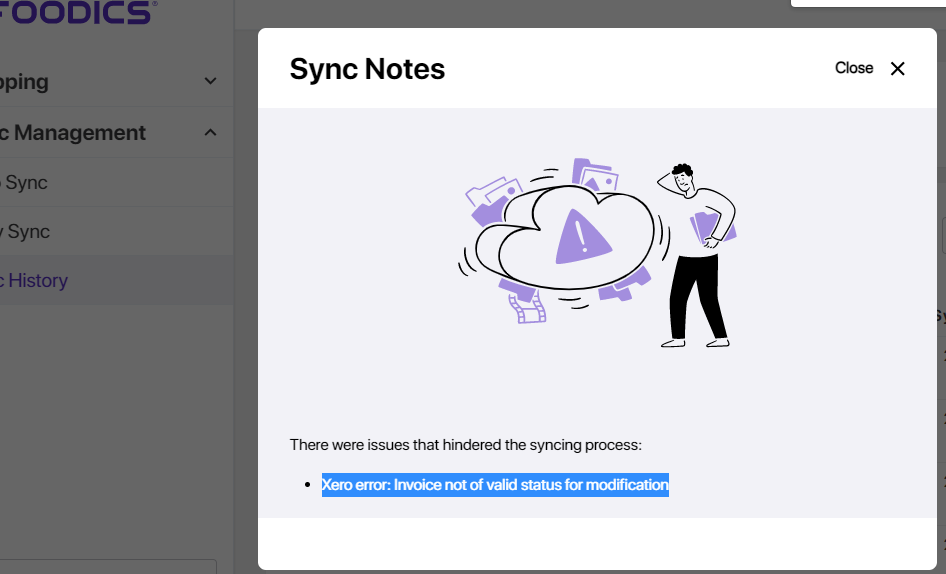This screenshot has height=574, width=946.
Task: Click the X icon in Sync Notes
Action: (897, 68)
